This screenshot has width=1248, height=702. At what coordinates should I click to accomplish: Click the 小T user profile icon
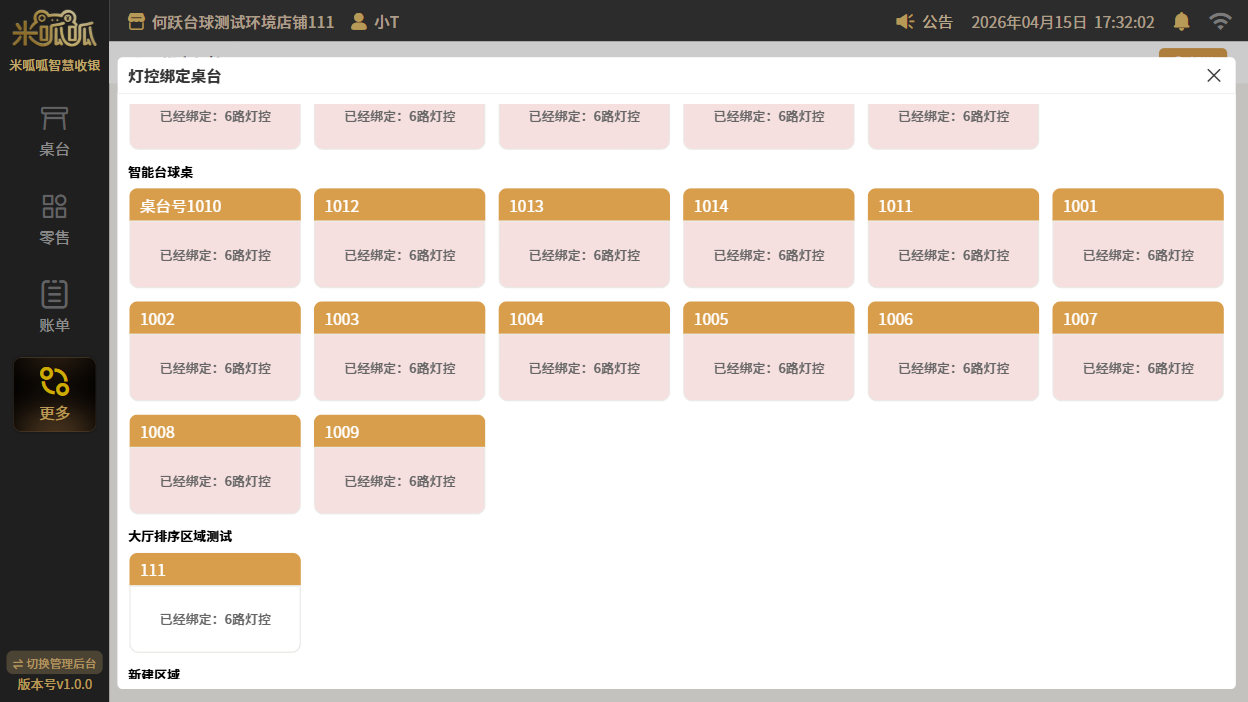tap(359, 21)
